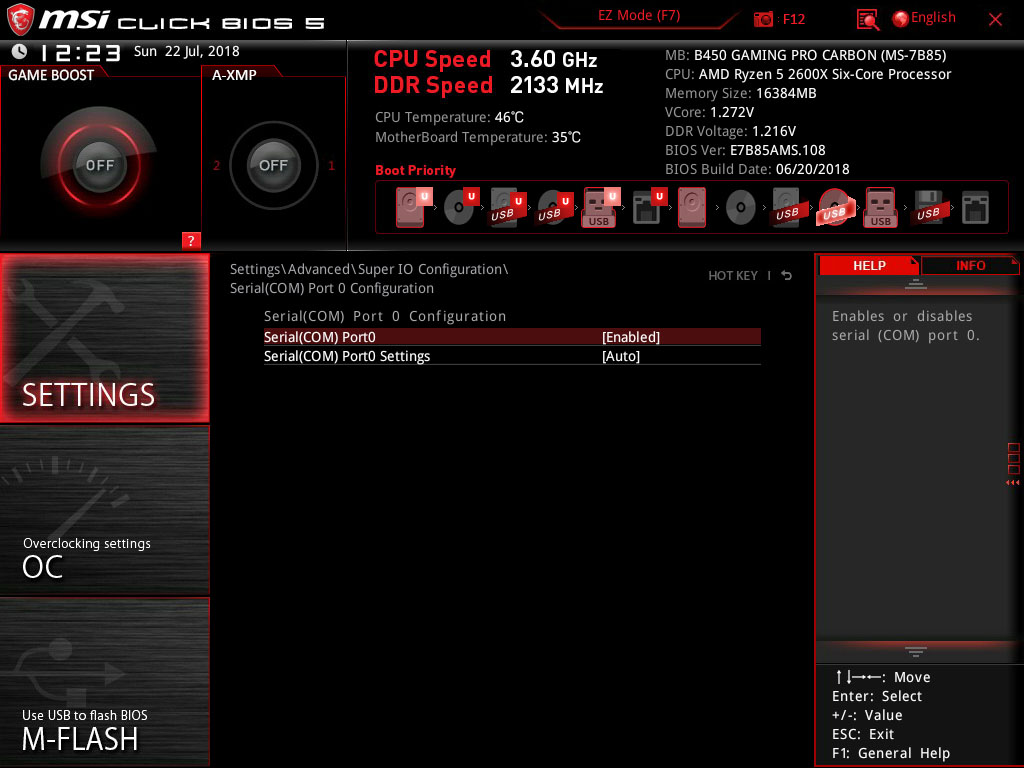
Task: Click the Settings\Advanced\Super IO Configuration breadcrumb
Action: 369,269
